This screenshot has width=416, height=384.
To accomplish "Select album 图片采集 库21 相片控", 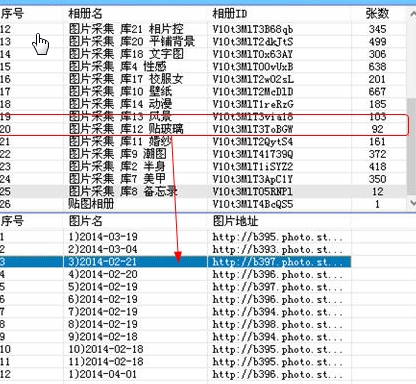I will tap(126, 29).
